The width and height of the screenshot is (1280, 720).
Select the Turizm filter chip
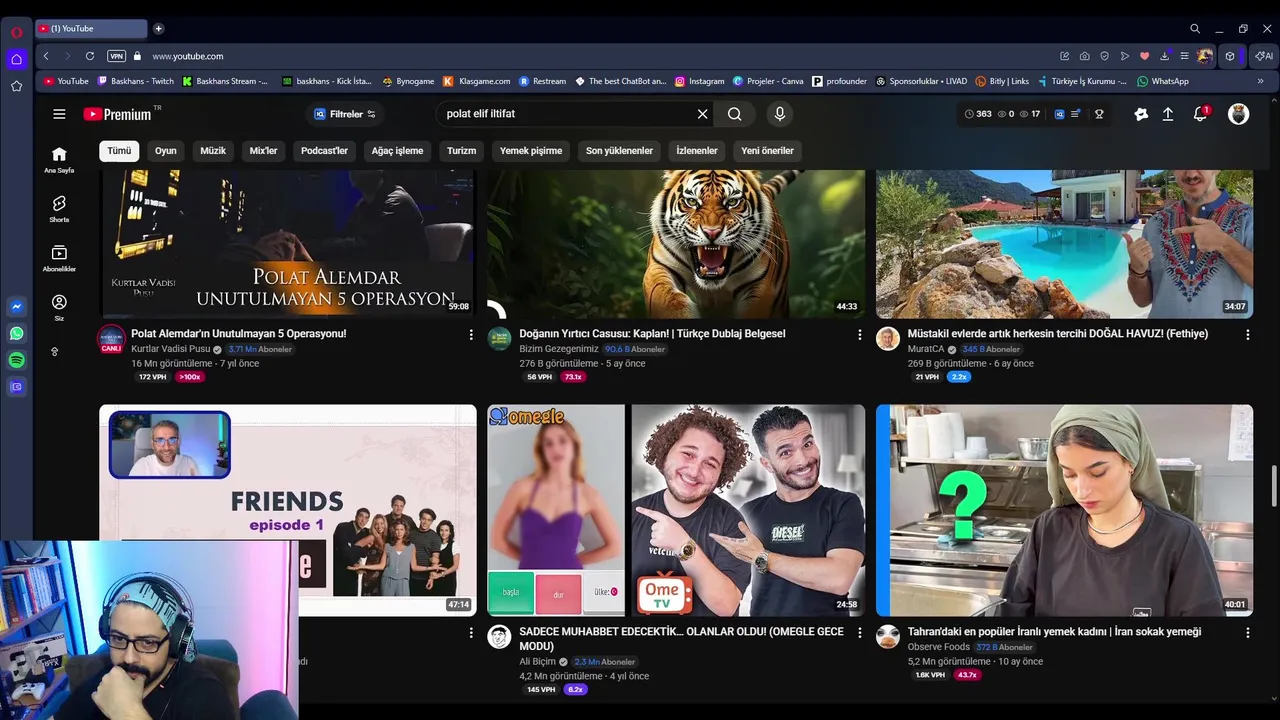(461, 151)
